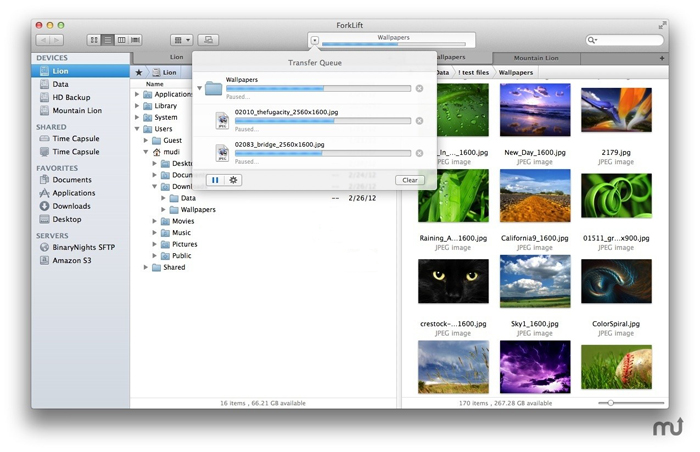Click the 02010_thefugacity progress bar

[323, 121]
